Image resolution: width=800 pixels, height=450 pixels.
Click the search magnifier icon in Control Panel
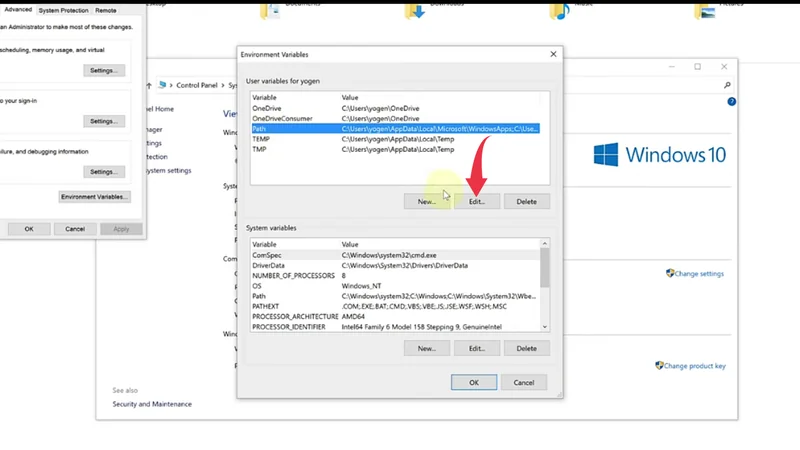click(727, 86)
